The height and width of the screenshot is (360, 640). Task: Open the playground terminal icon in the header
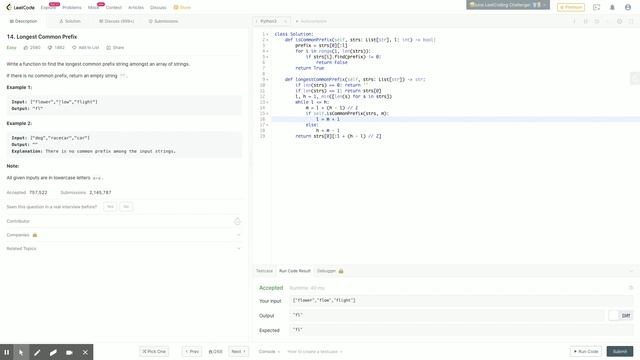(x=596, y=7)
